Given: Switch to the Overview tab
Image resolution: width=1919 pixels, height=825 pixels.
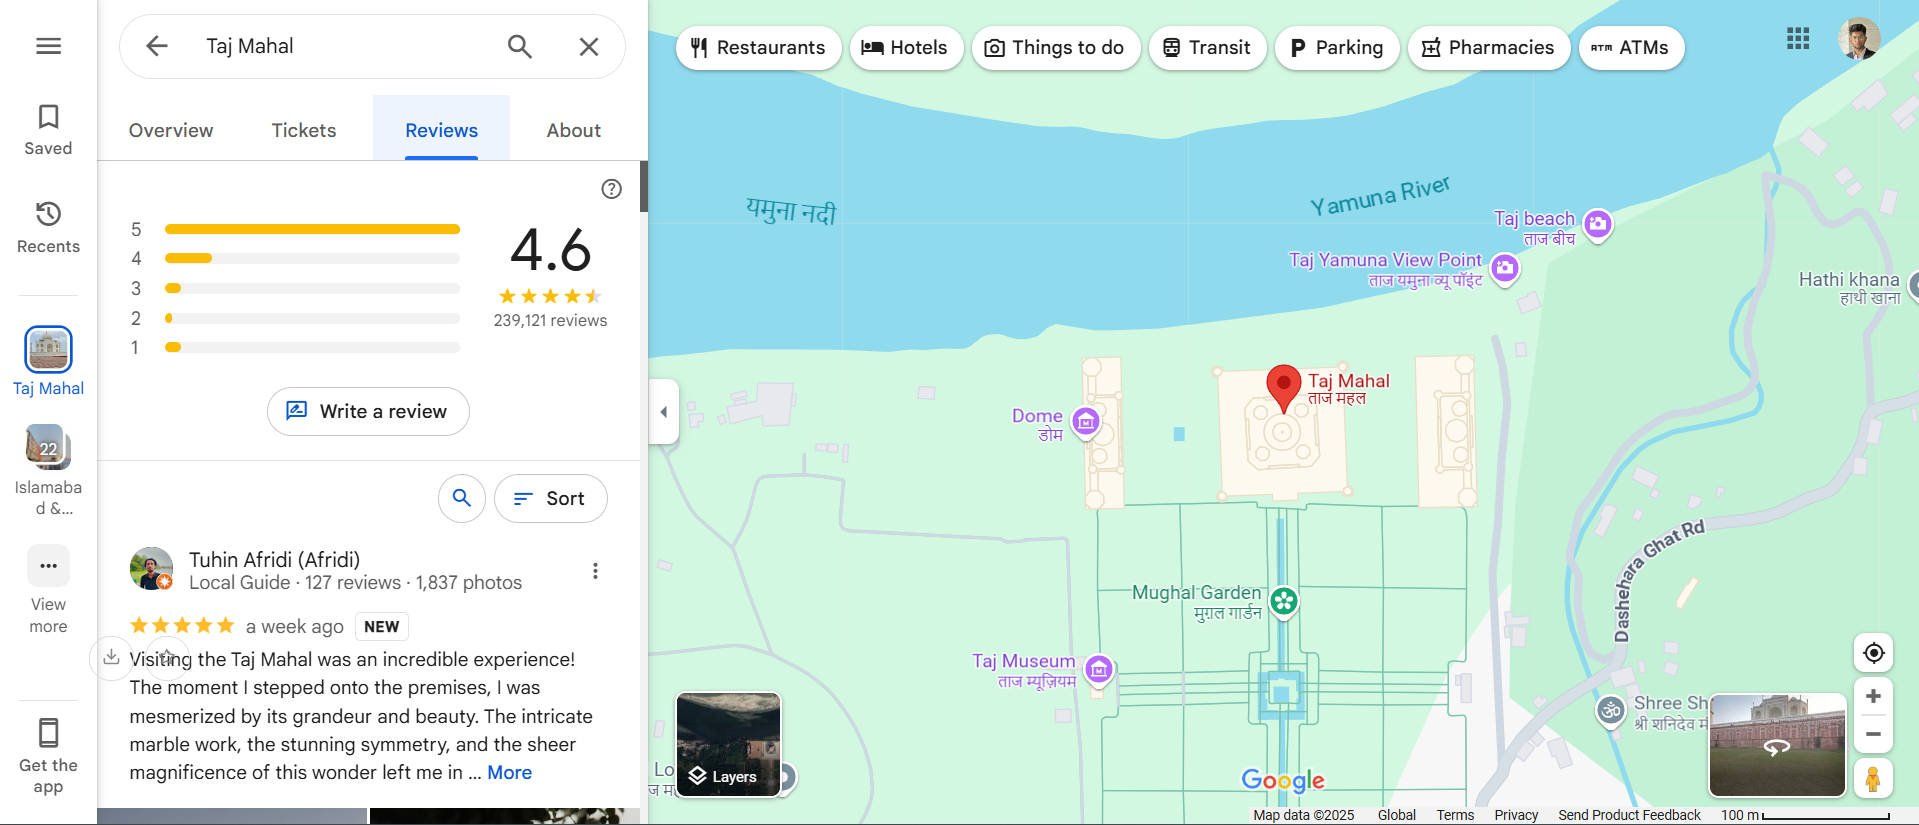Looking at the screenshot, I should coord(171,130).
